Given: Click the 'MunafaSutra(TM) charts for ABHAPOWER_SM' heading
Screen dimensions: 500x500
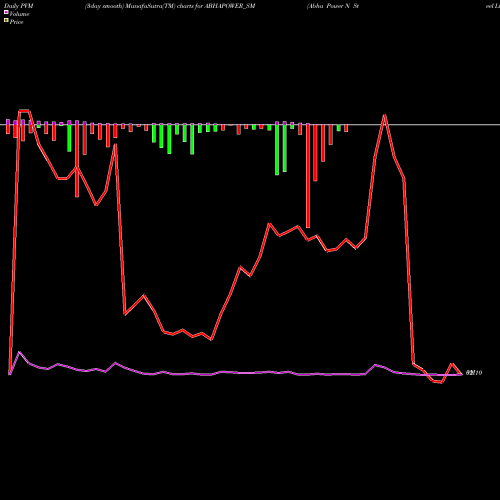Looking at the screenshot, I should (191, 6).
